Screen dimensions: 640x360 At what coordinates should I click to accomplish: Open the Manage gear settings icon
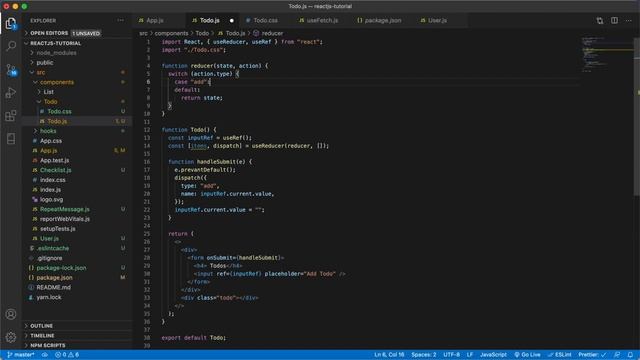coord(11,337)
